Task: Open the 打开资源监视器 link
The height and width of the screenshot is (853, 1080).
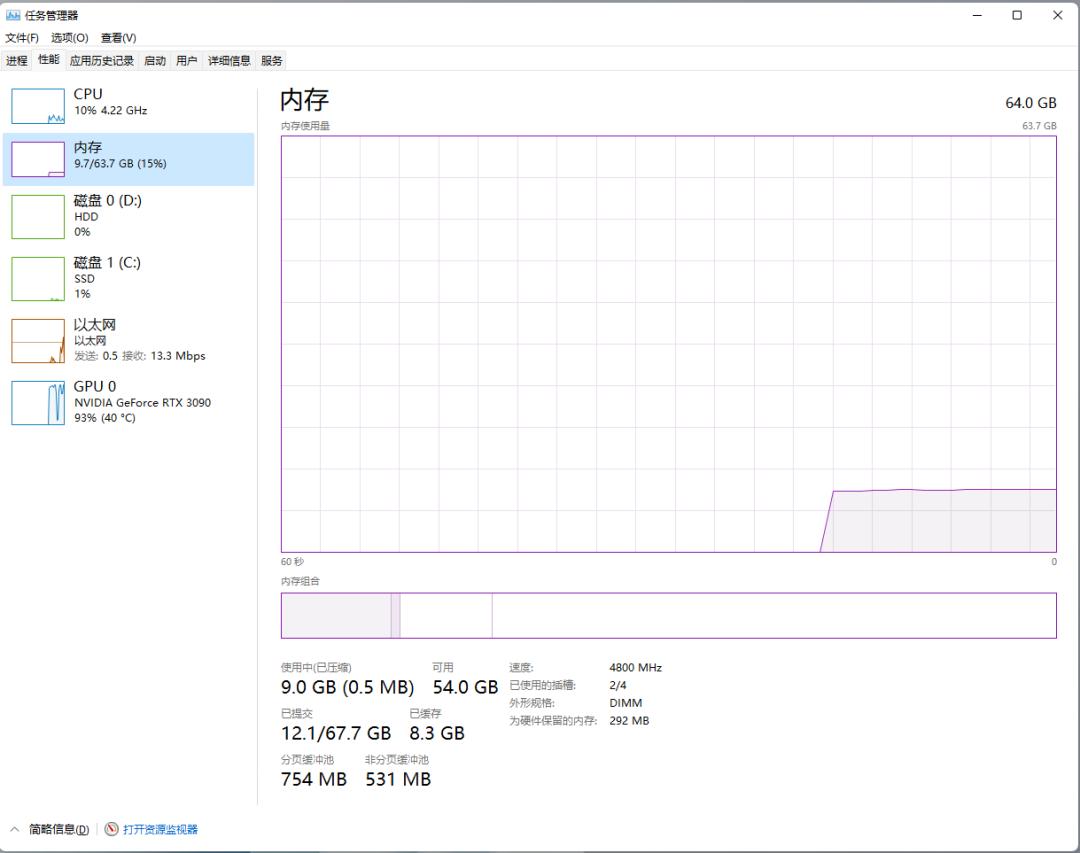Action: (x=160, y=829)
